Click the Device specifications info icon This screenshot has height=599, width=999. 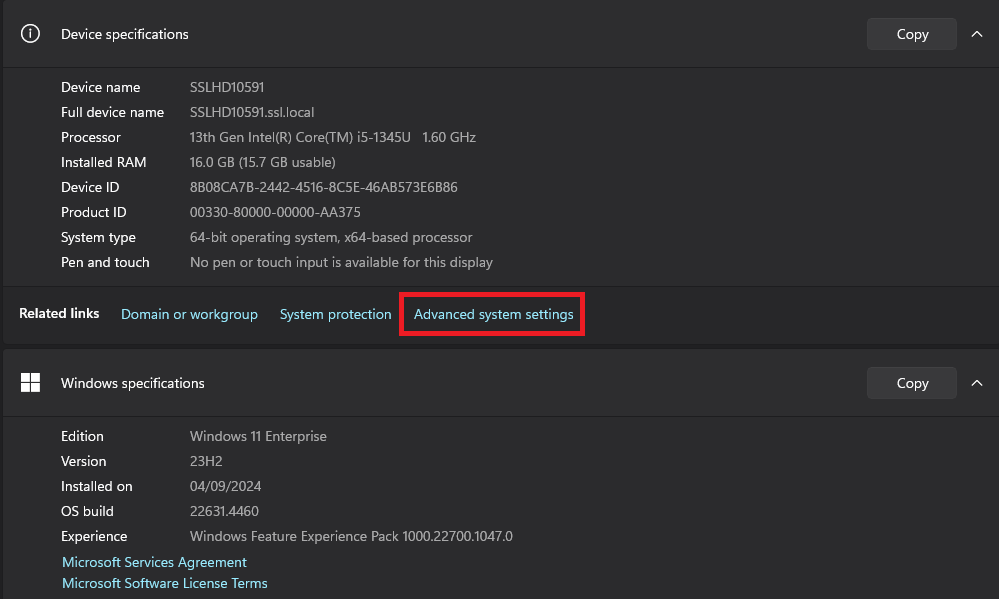click(30, 34)
